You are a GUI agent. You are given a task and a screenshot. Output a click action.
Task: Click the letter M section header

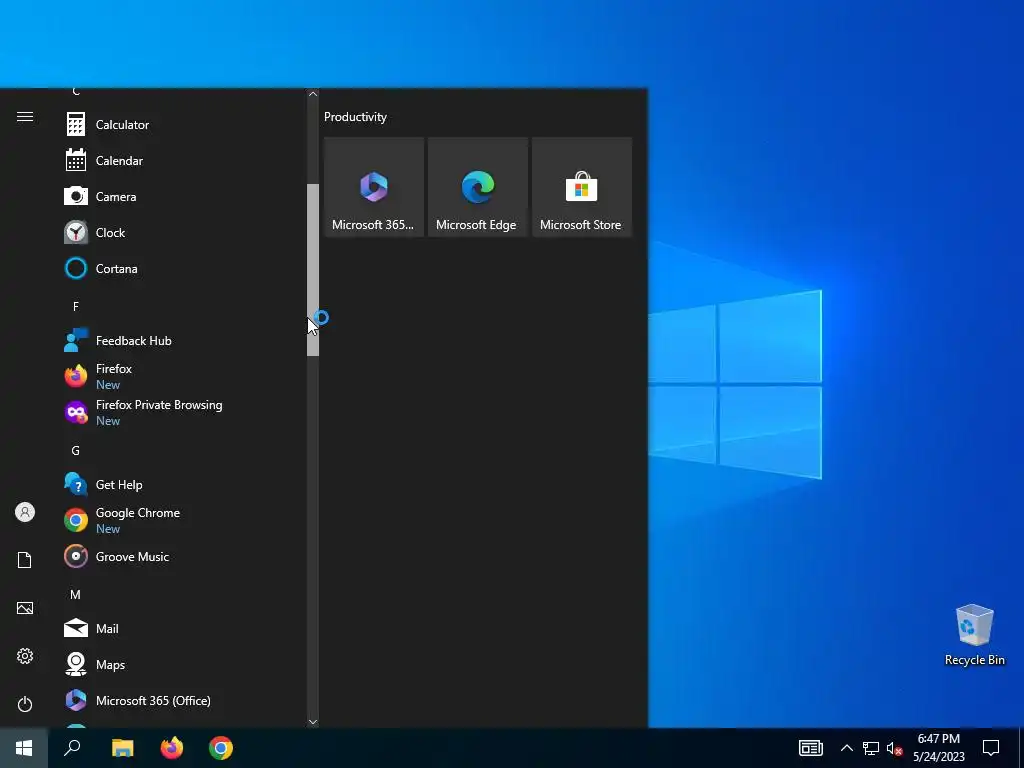[76, 594]
